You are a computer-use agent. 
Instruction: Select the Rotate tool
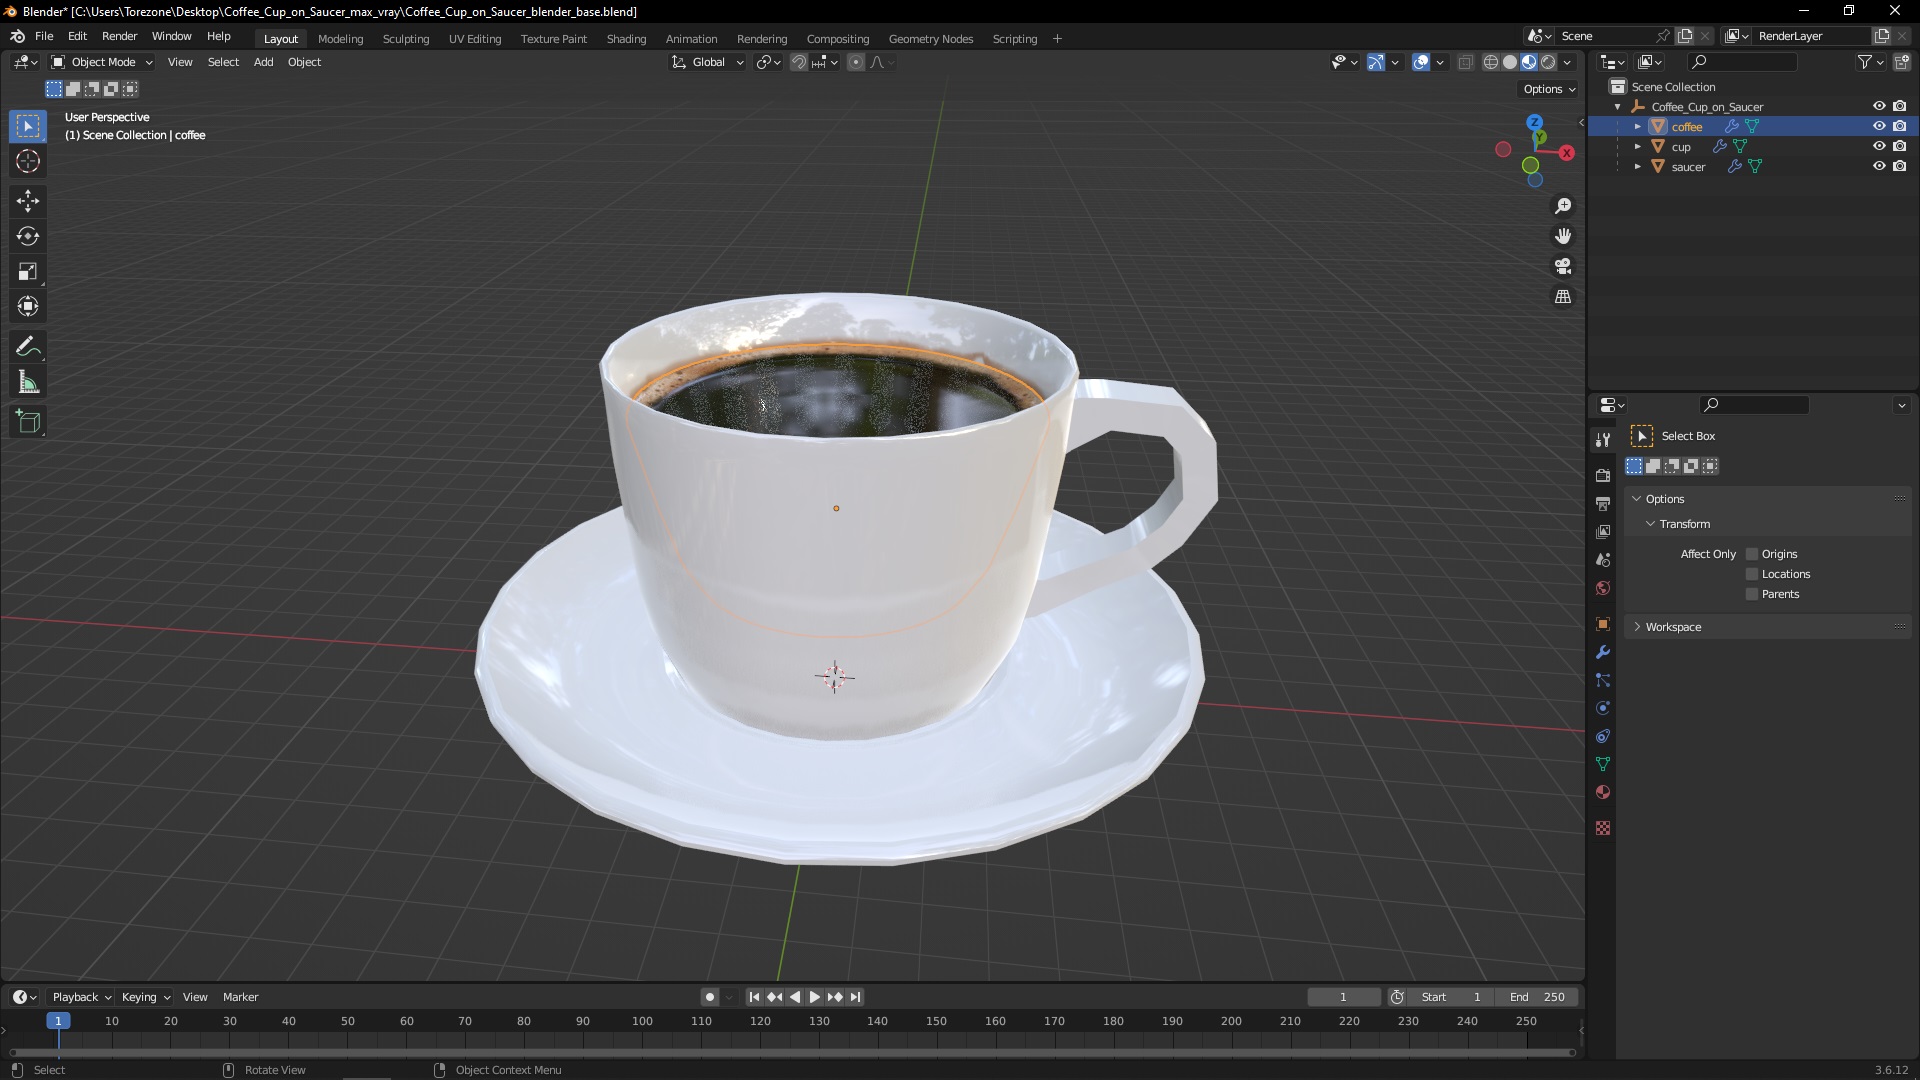coord(28,236)
